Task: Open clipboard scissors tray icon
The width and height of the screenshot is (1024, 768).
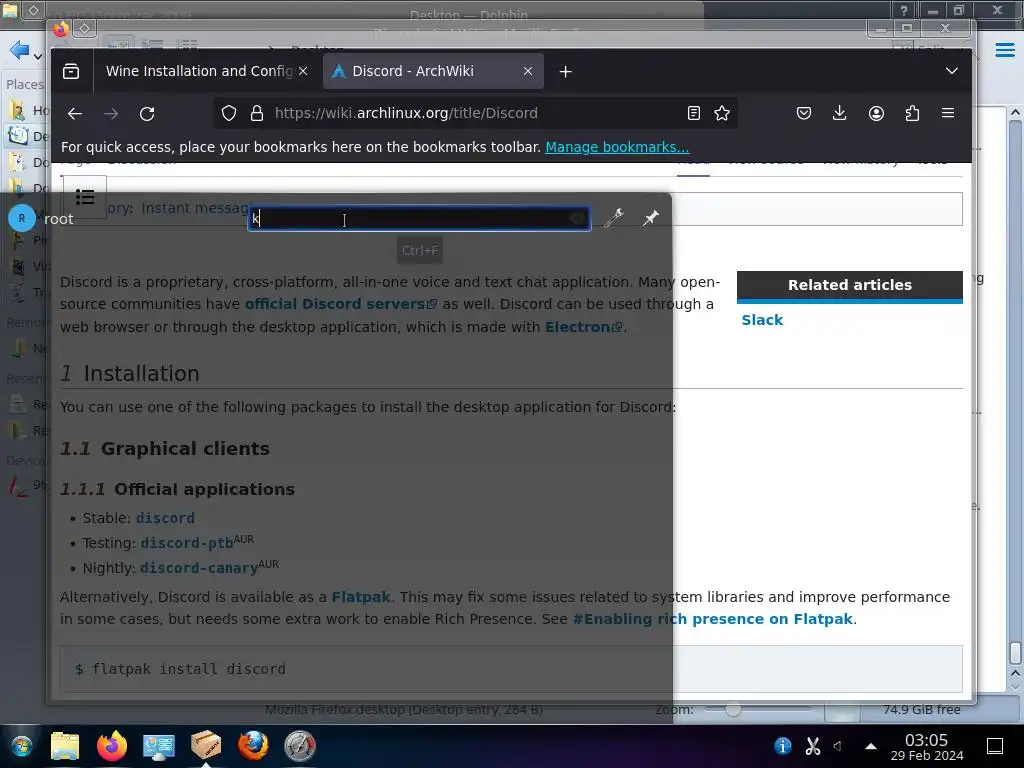Action: point(812,746)
